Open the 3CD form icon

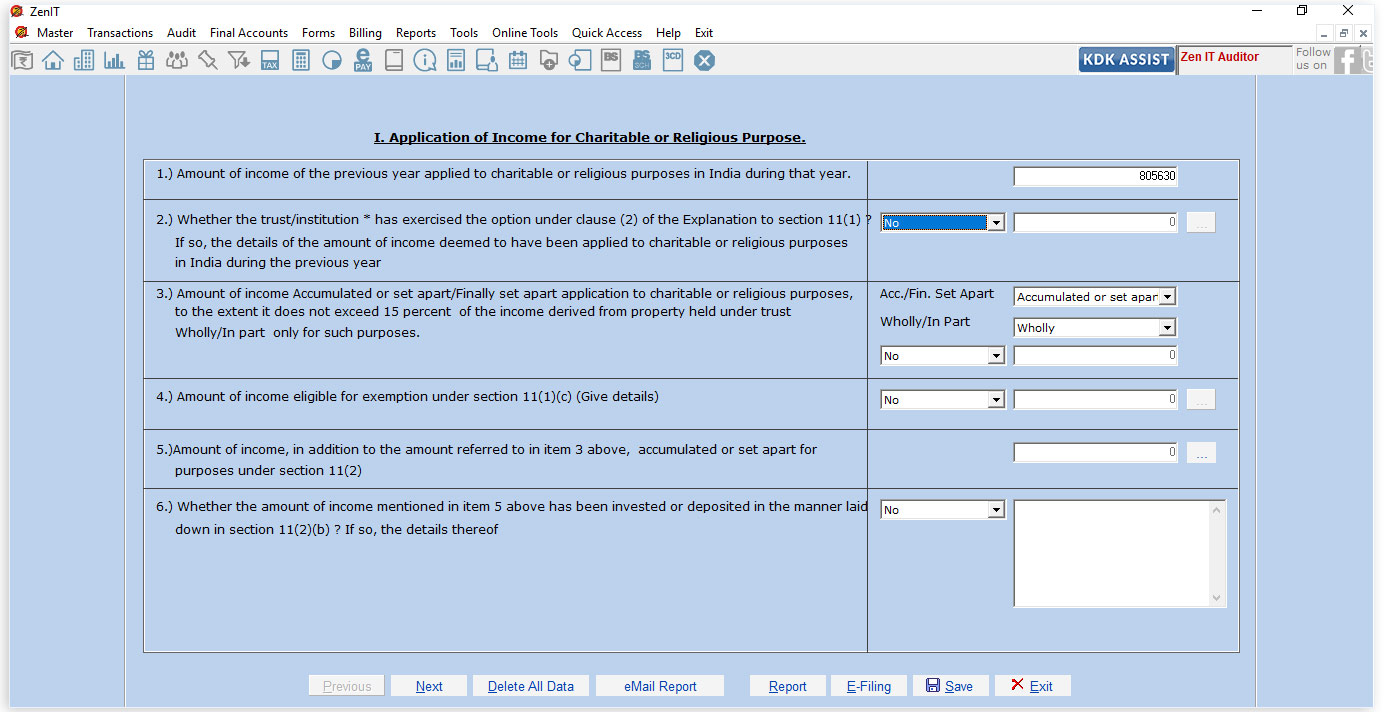point(673,60)
